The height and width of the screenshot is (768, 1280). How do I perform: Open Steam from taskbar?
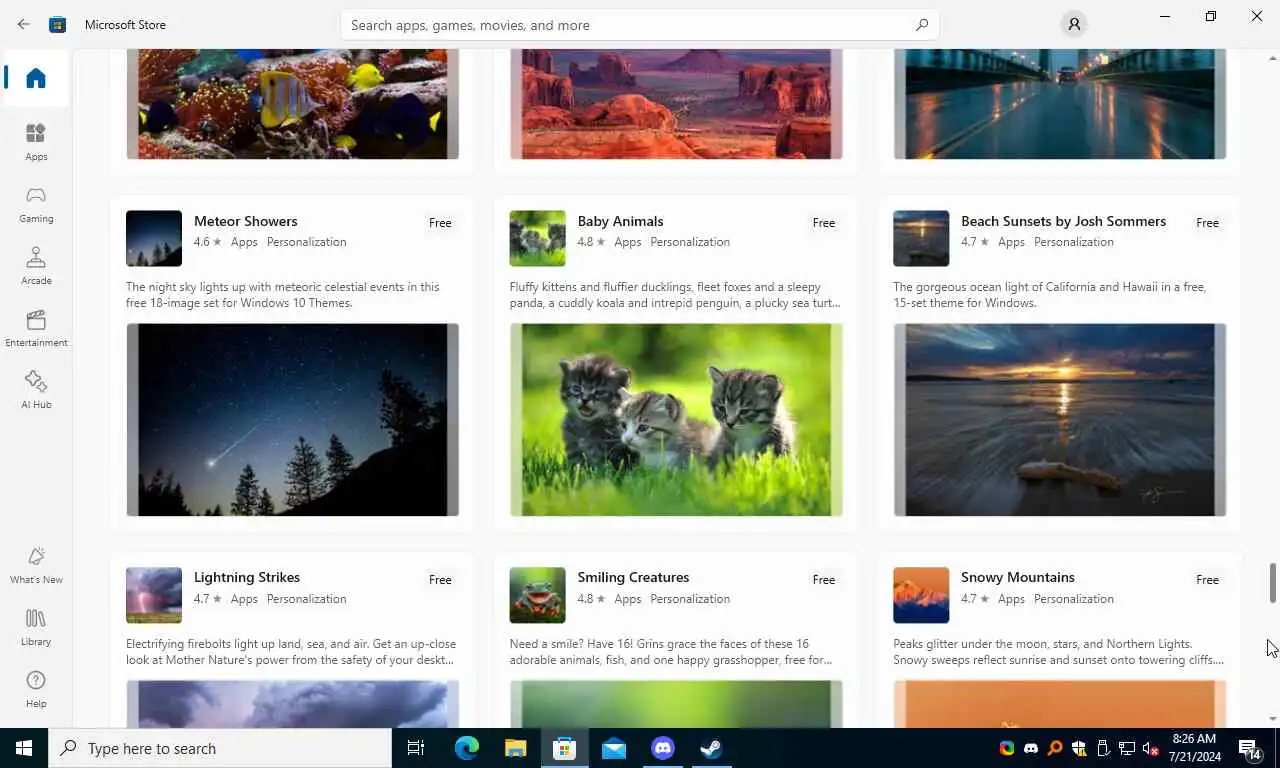(x=711, y=748)
